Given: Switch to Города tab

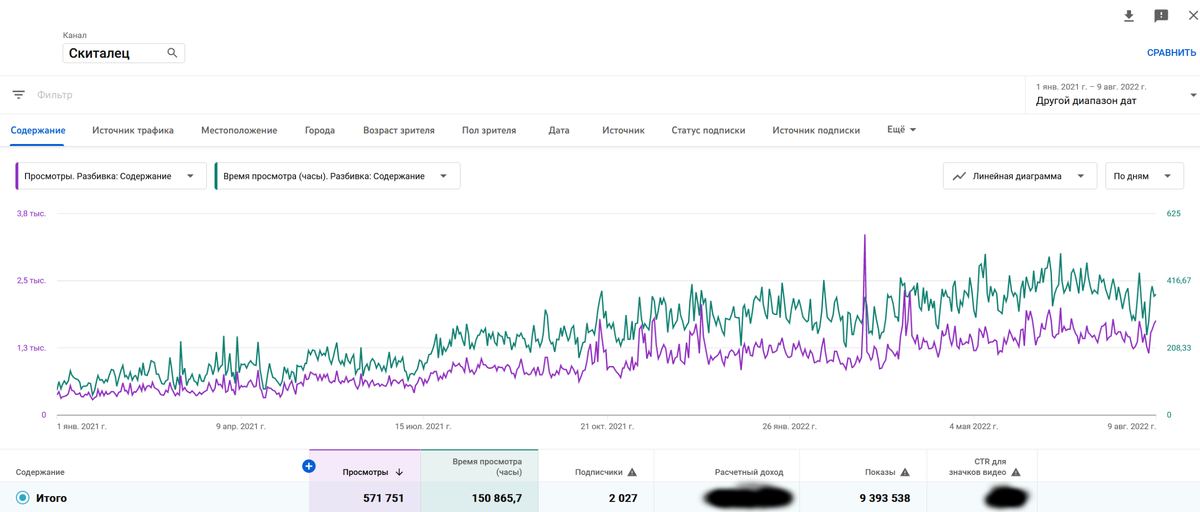Looking at the screenshot, I should click(320, 130).
